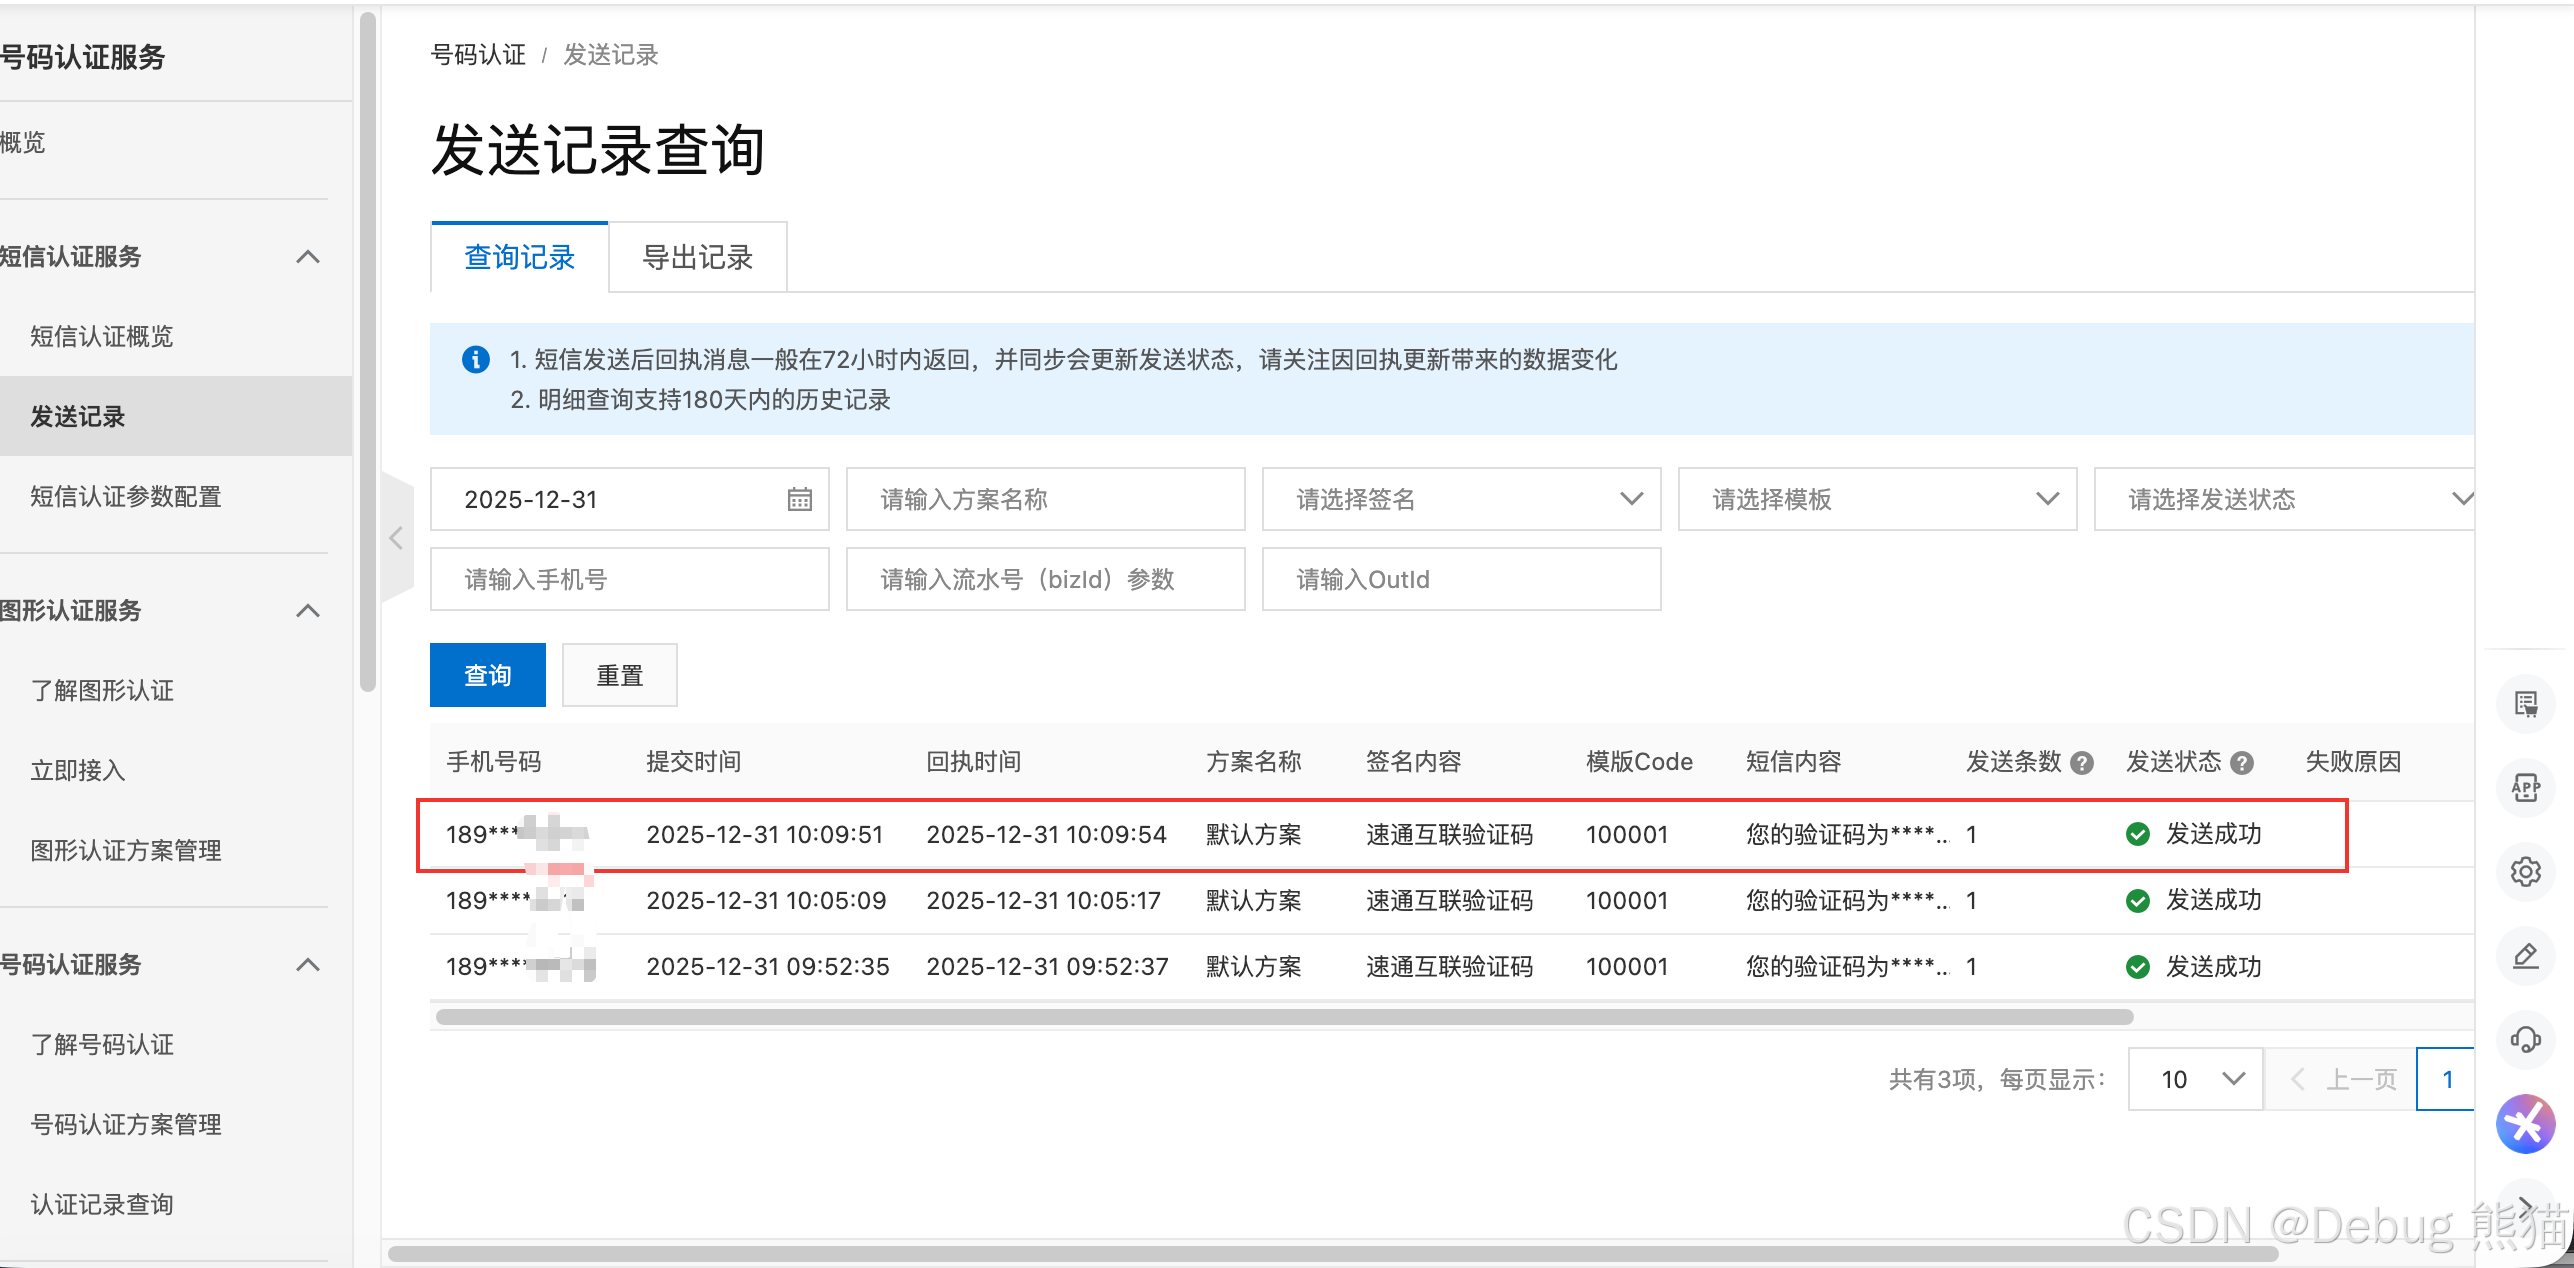The width and height of the screenshot is (2574, 1268).
Task: Collapse the sidebar with the arrow handle
Action: tap(397, 538)
